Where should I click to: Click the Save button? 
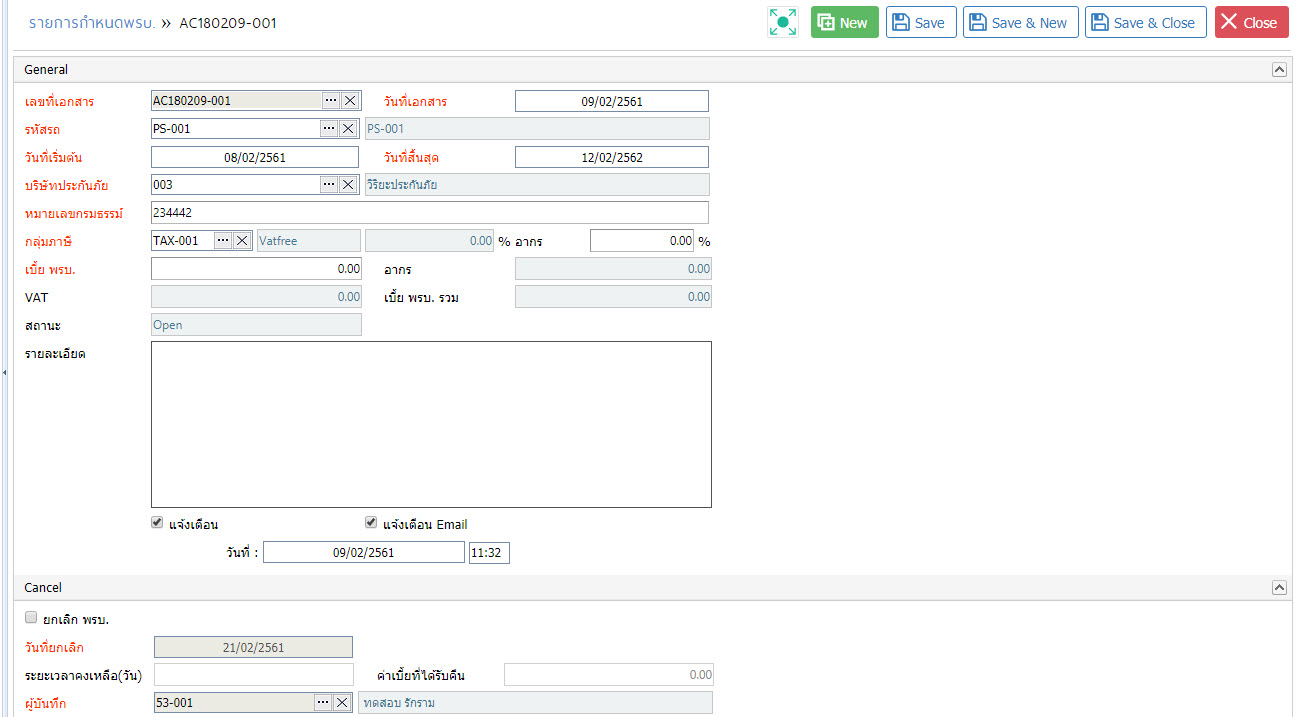921,22
